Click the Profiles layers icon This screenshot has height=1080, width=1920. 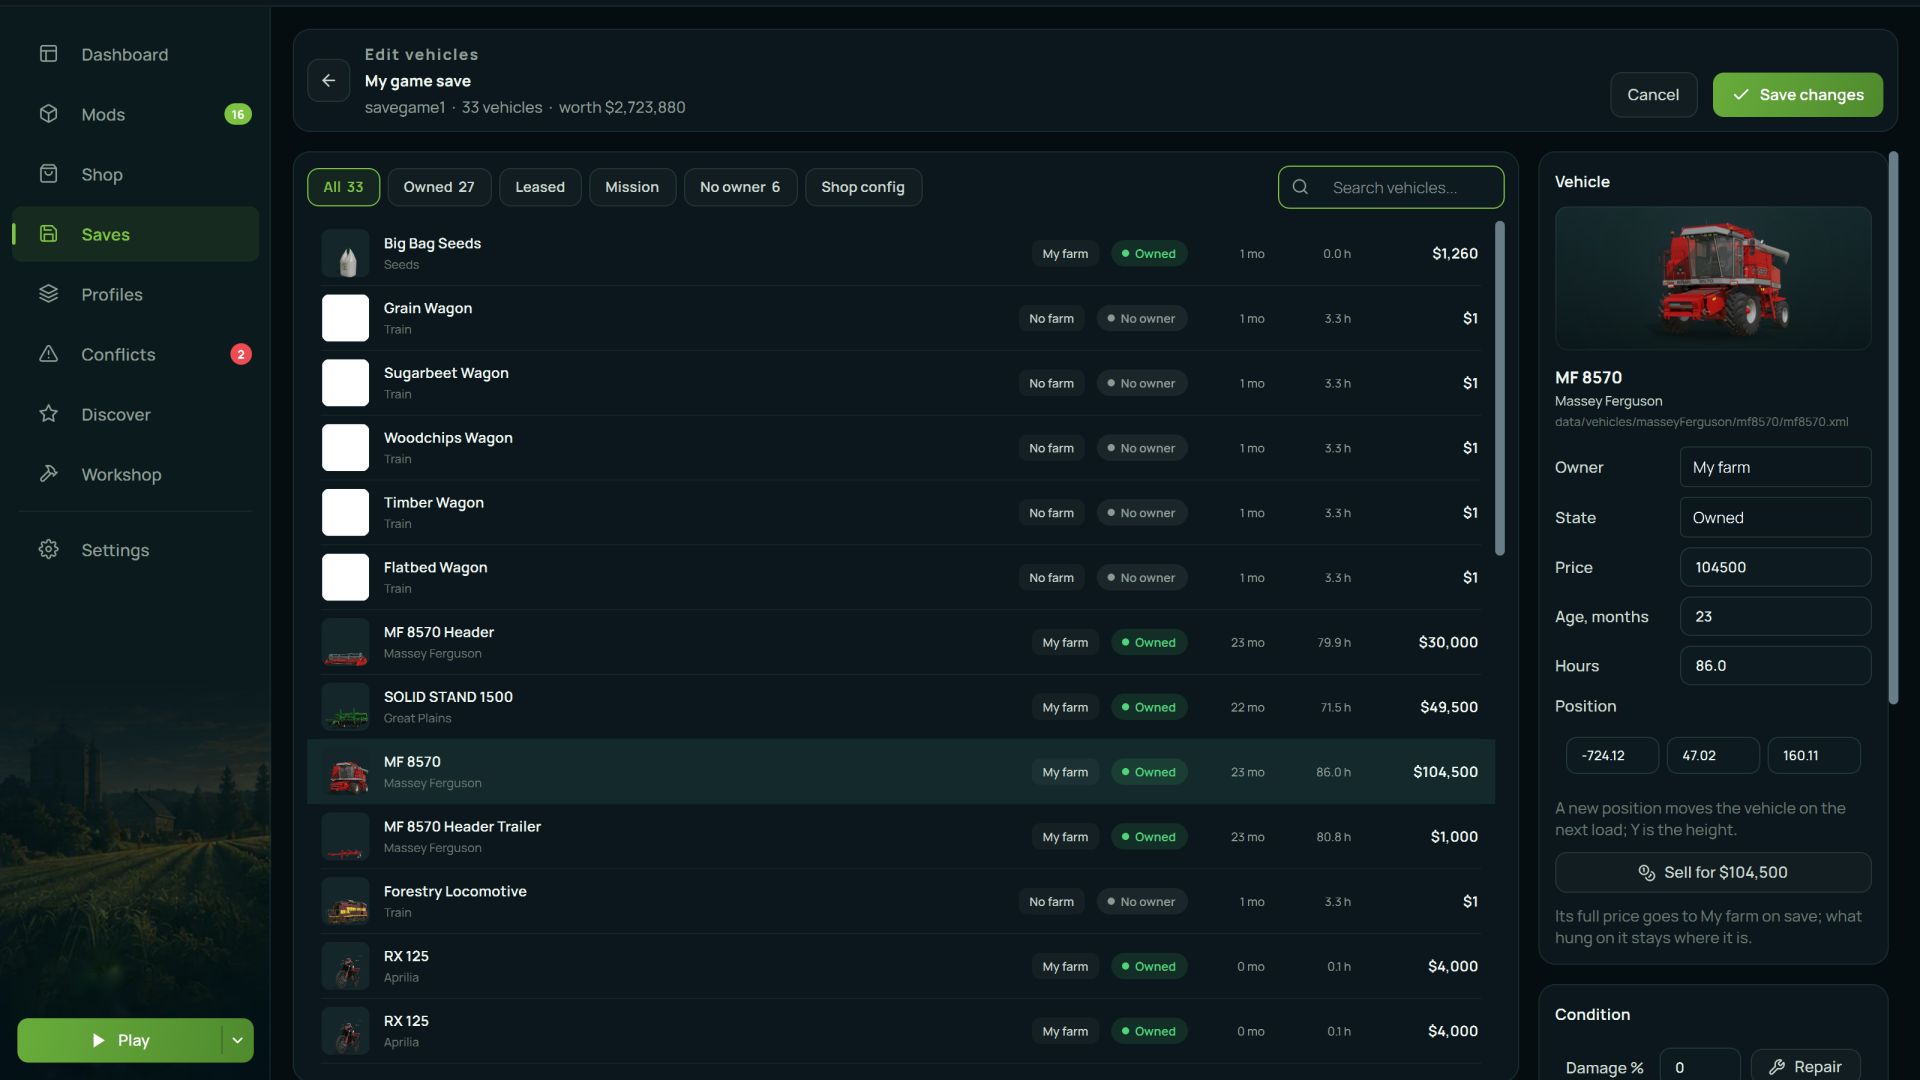point(48,294)
